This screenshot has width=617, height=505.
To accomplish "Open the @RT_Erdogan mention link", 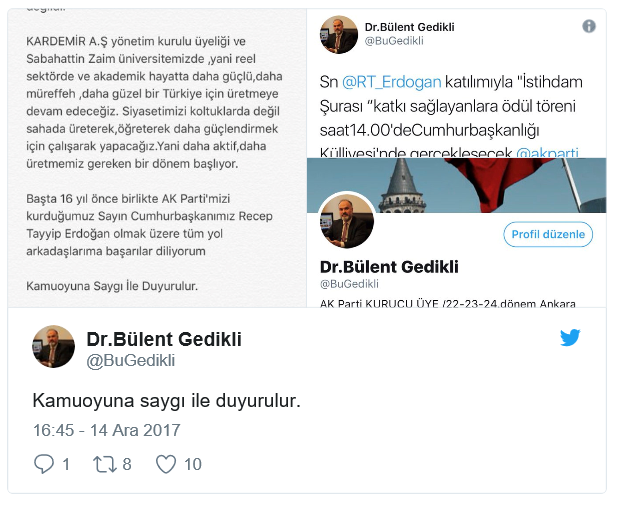I will [391, 82].
